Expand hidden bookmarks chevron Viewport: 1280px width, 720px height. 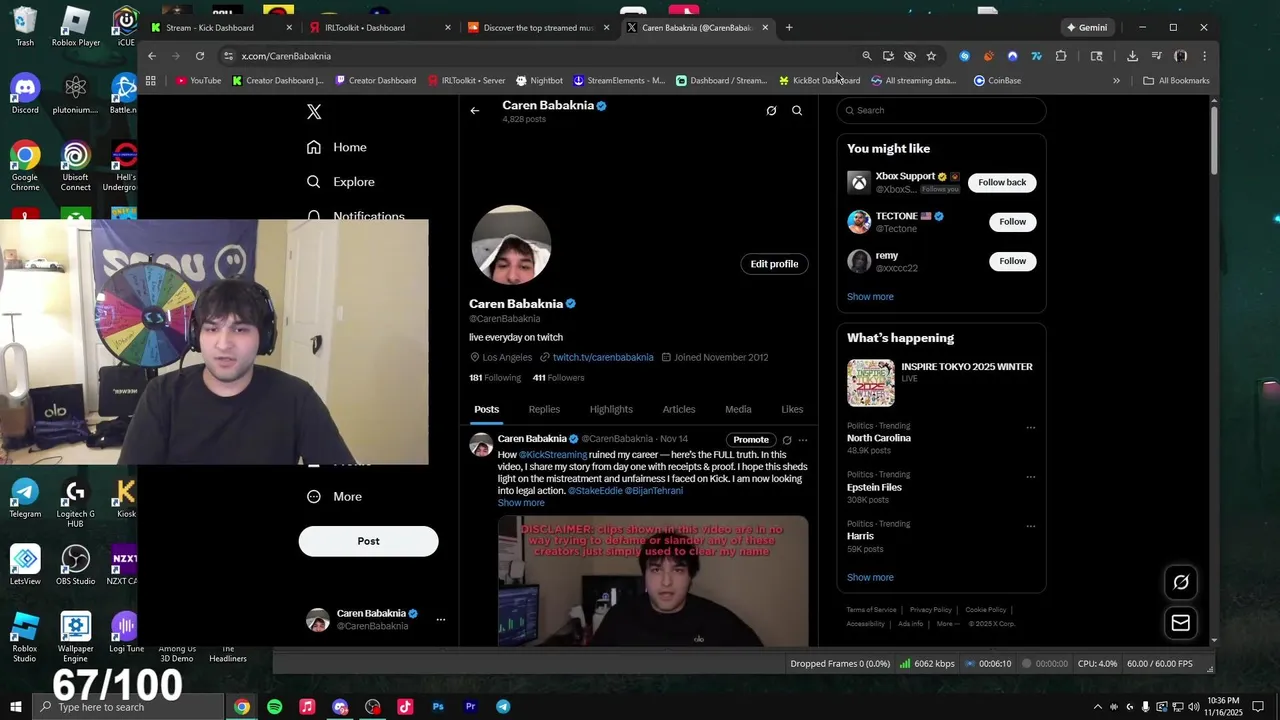(1116, 80)
